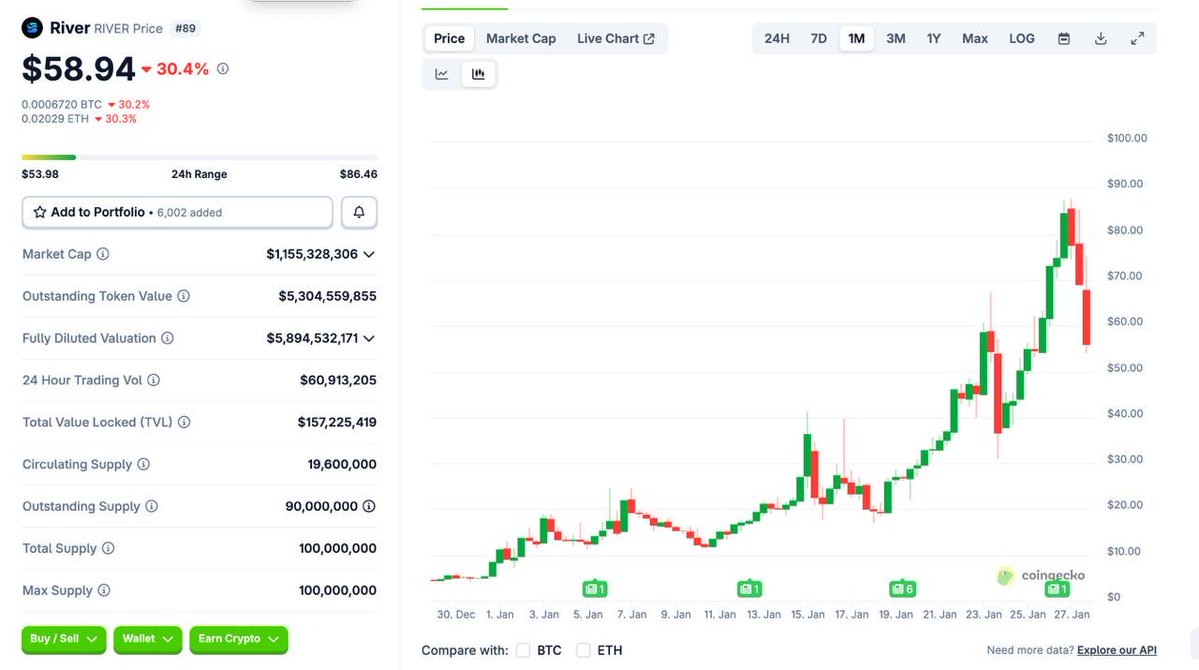Screen dimensions: 1199x670
Task: Open the calendar date range picker
Action: 1064,39
